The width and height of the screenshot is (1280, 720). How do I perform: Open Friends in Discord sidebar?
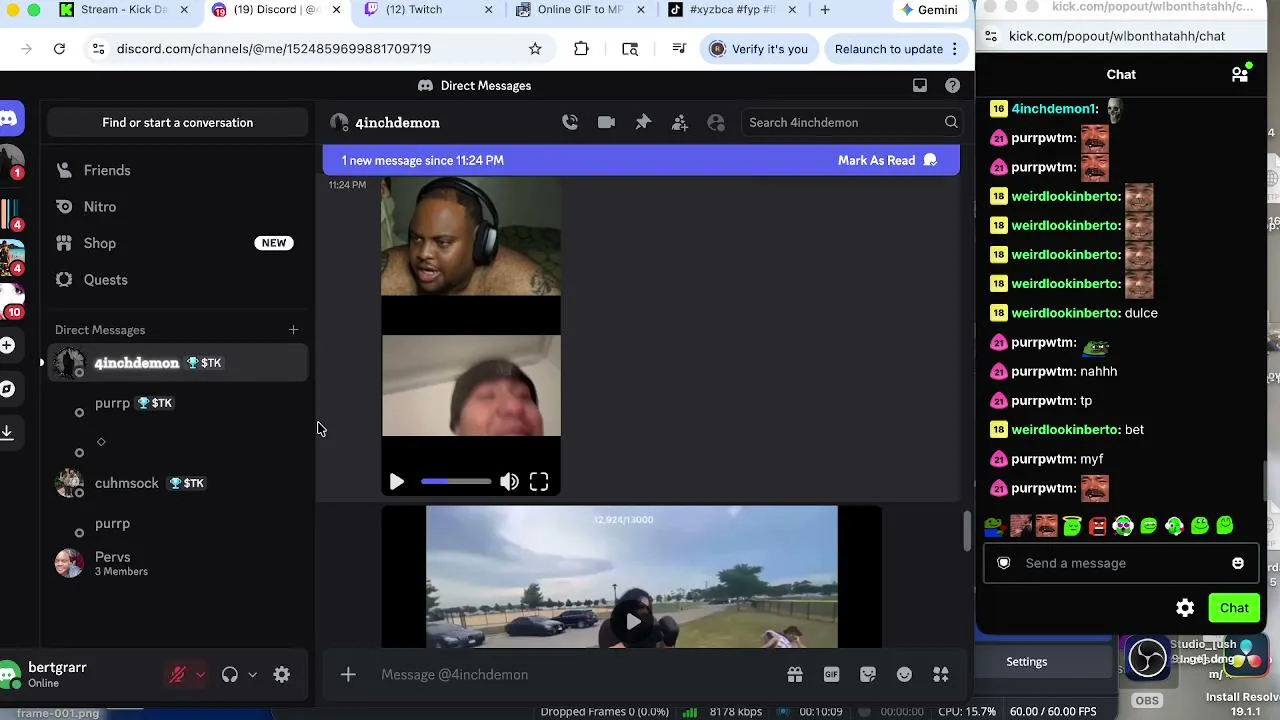[178, 170]
